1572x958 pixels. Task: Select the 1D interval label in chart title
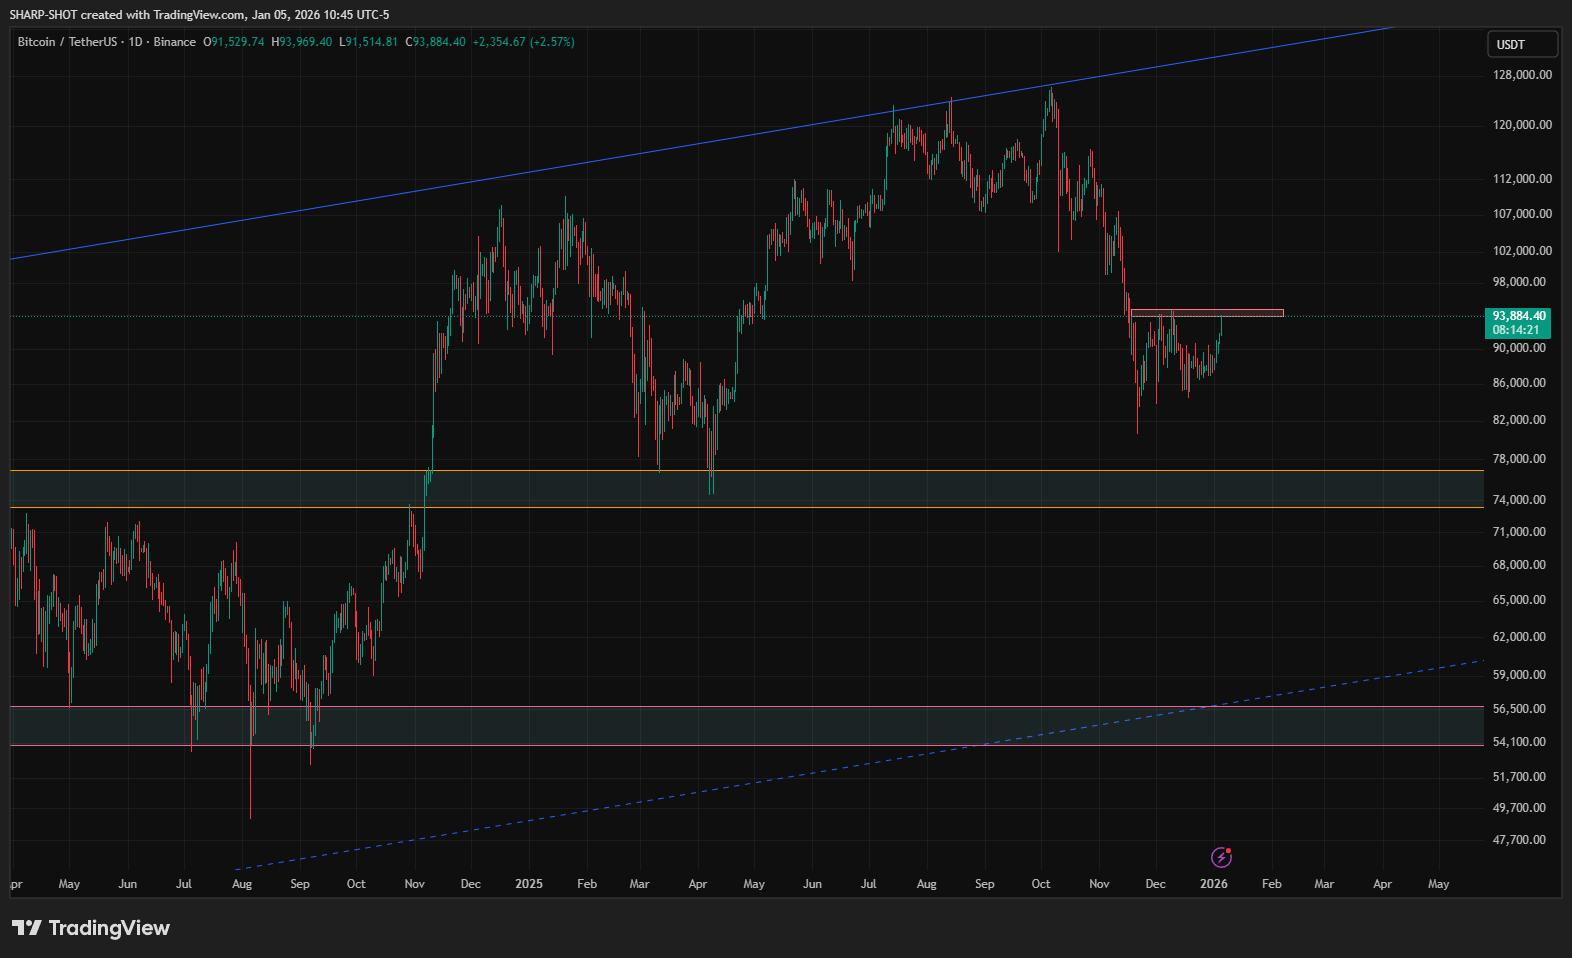tap(135, 42)
